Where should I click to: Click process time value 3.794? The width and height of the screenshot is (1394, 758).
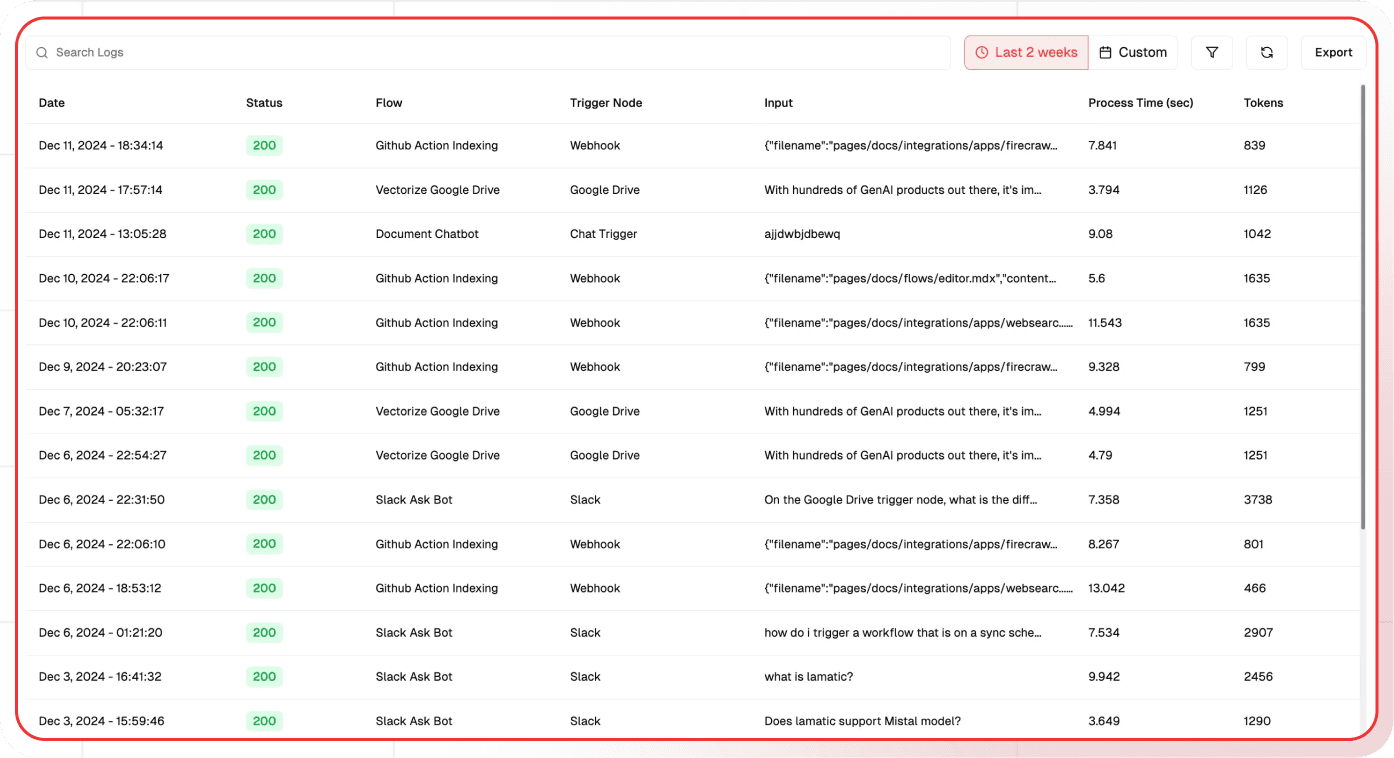1104,190
